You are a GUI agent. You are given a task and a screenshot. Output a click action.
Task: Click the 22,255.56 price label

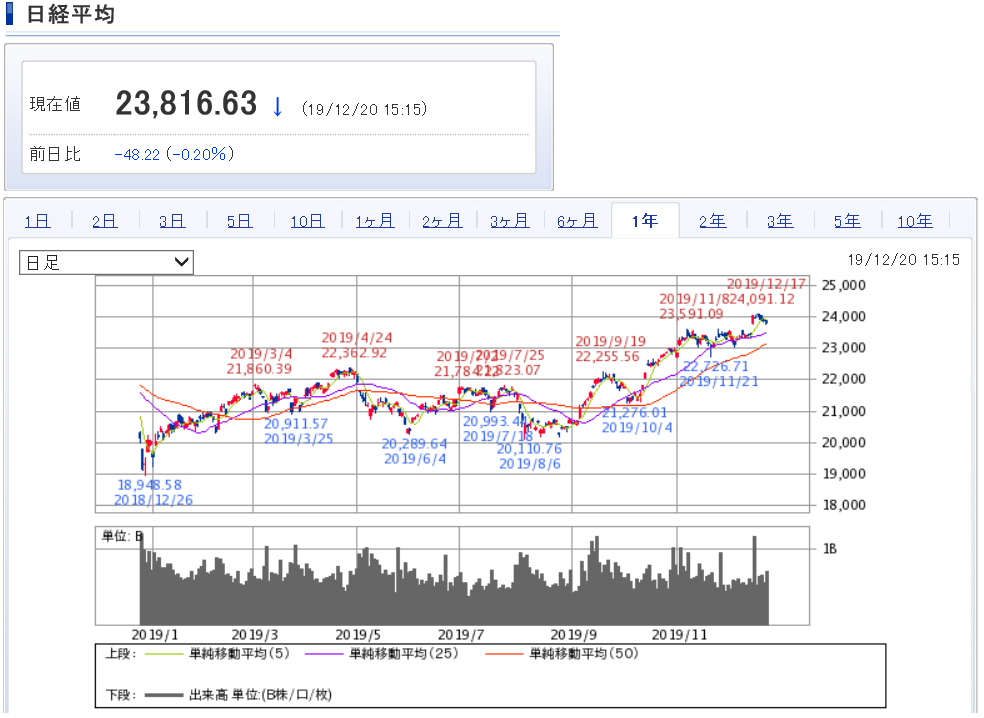(607, 356)
